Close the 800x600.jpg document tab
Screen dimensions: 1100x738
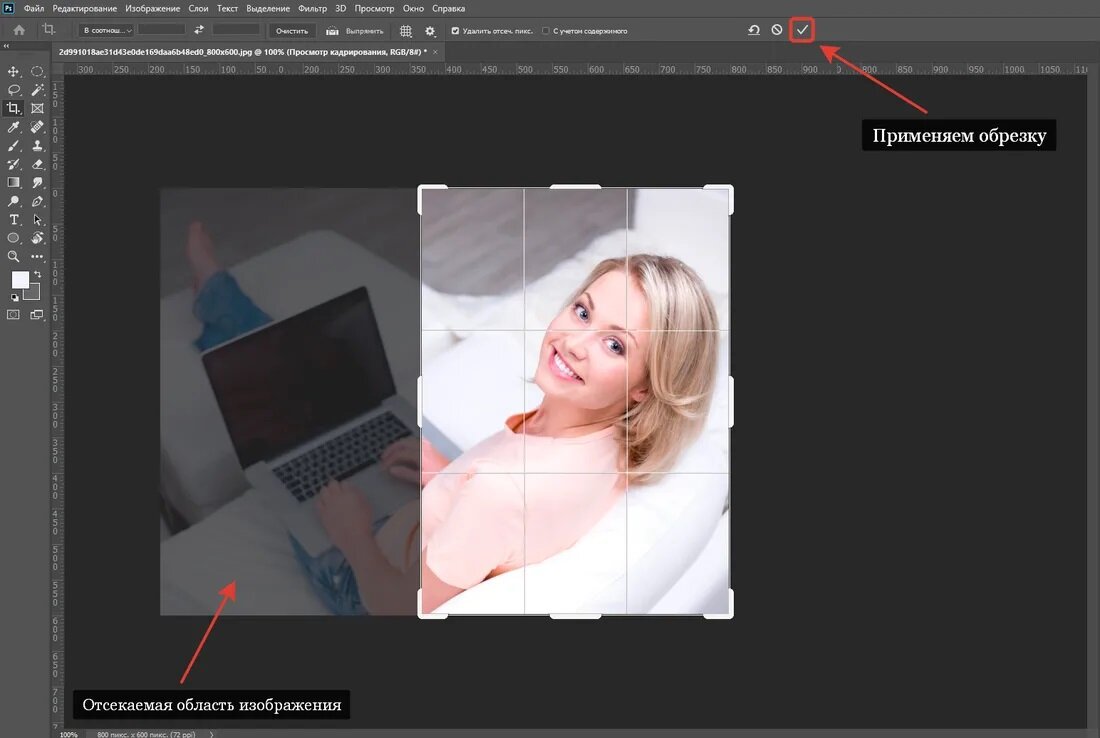(435, 52)
